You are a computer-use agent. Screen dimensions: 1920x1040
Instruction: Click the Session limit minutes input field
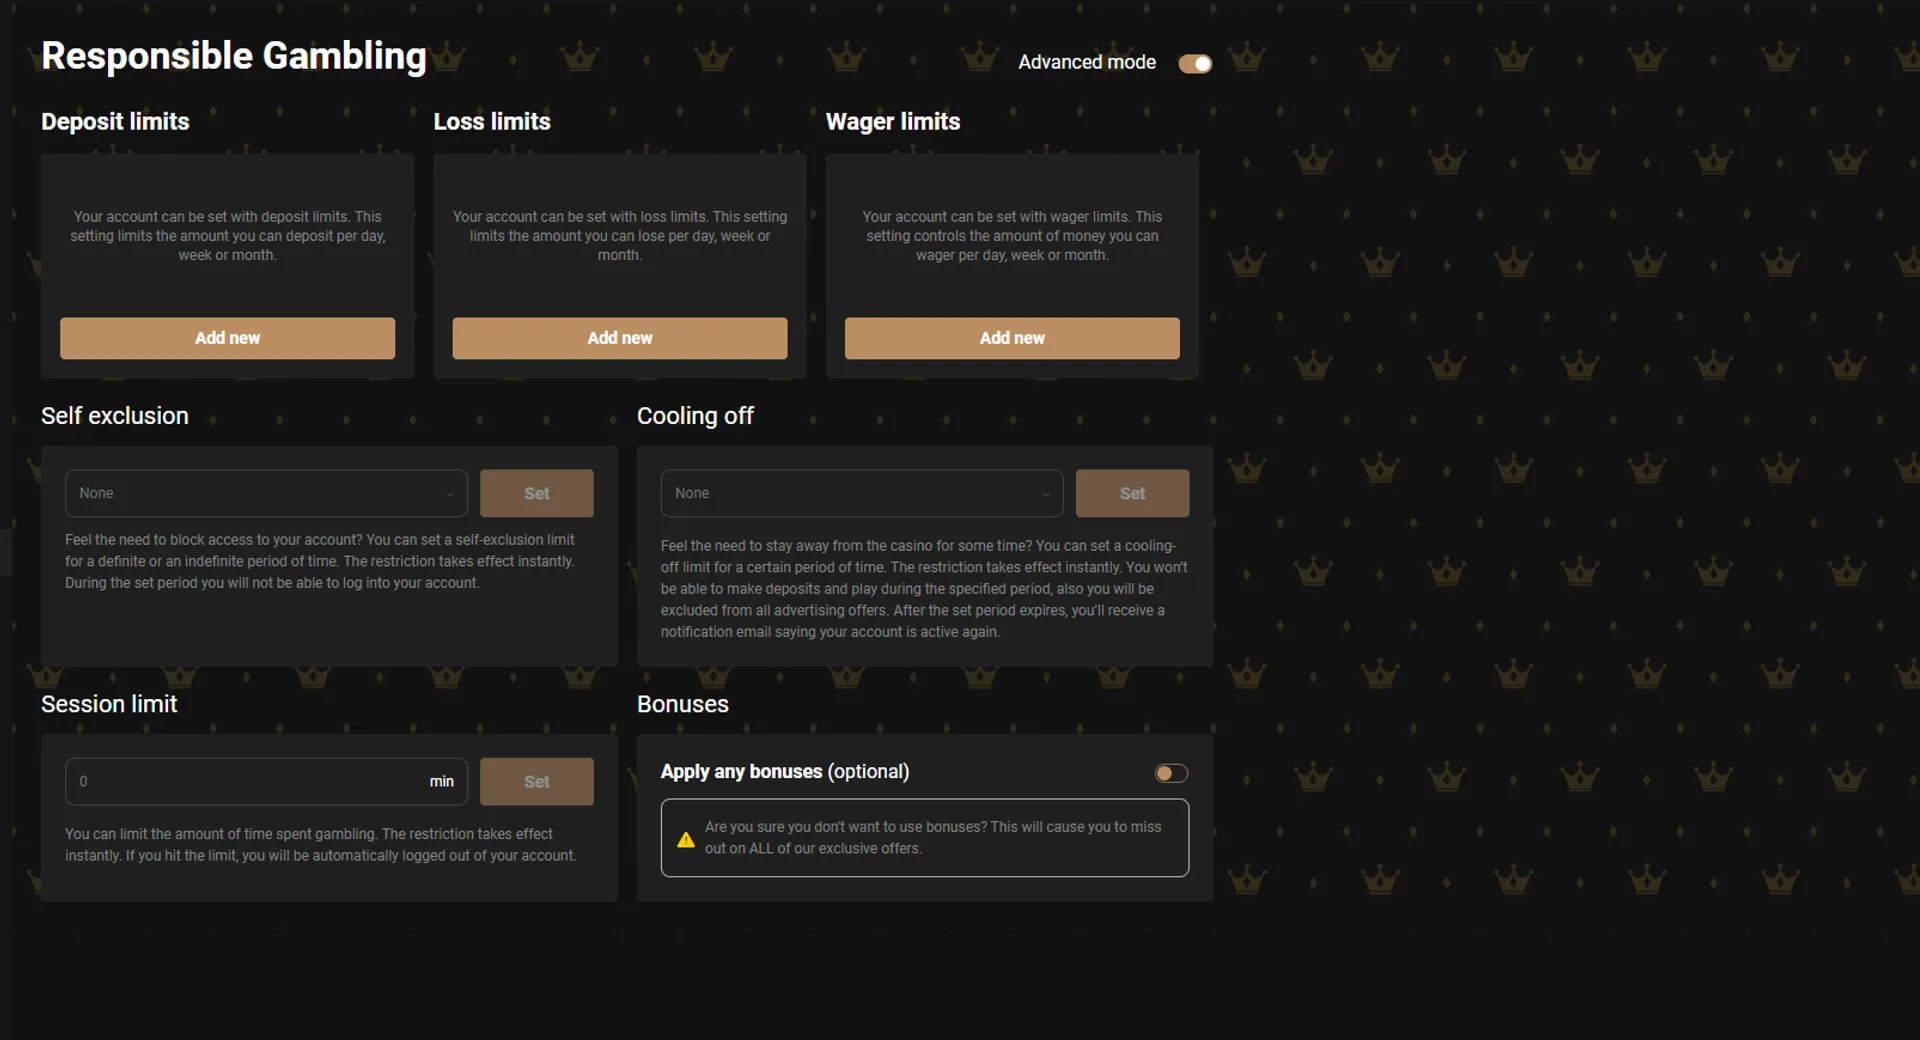(x=240, y=781)
